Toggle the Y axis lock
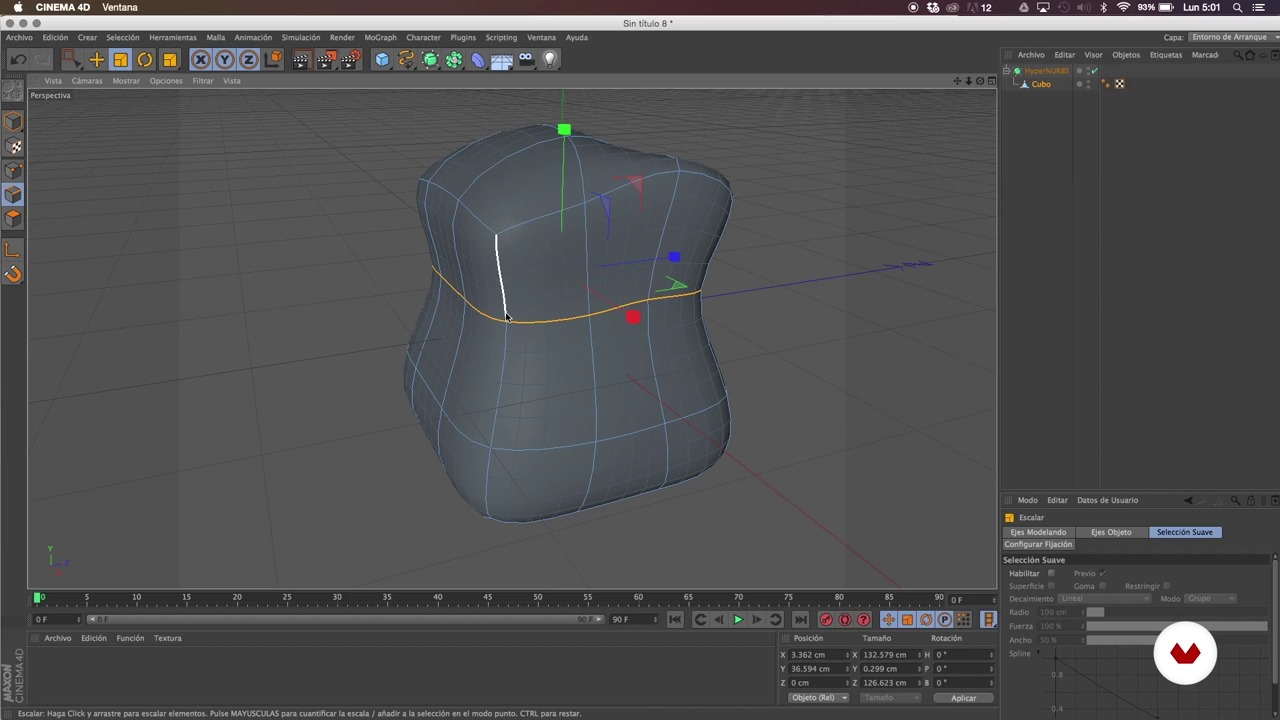 tap(225, 60)
